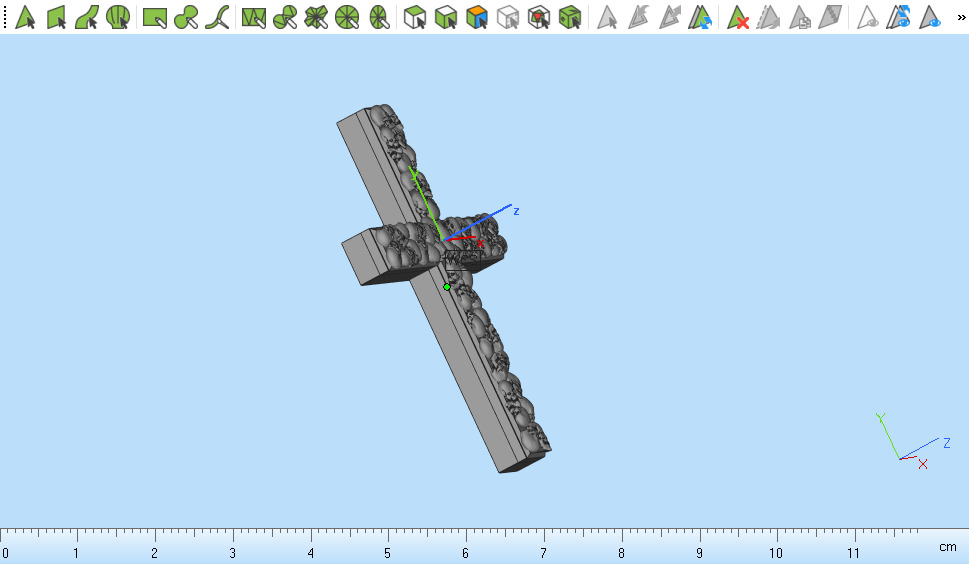969x564 pixels.
Task: Click the grey plane with stitch line icon
Action: pos(830,17)
